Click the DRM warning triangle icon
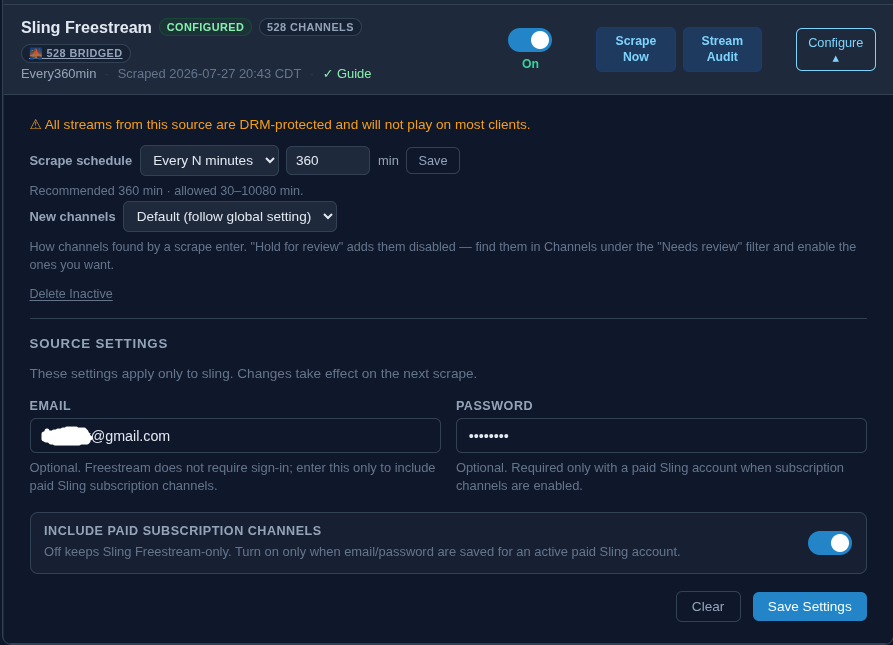The image size is (893, 645). [x=35, y=124]
